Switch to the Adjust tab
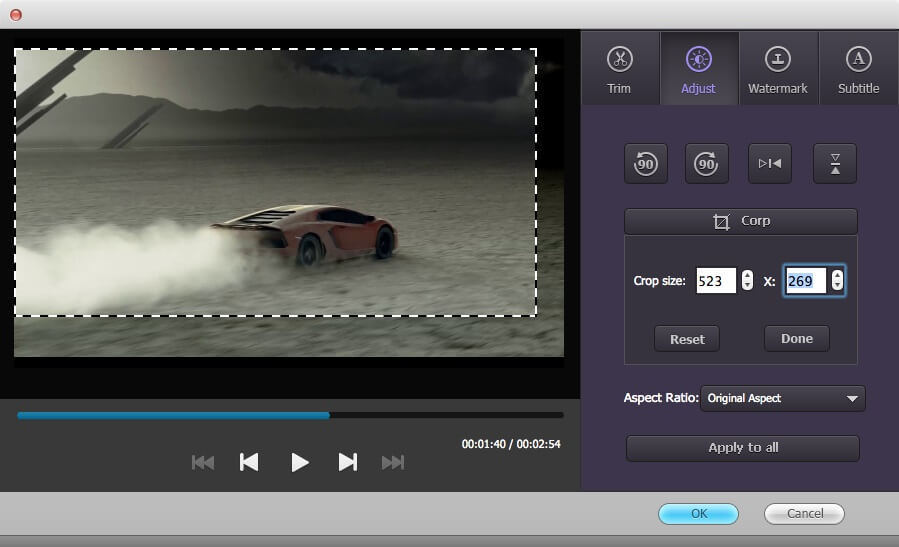Image resolution: width=899 pixels, height=547 pixels. pyautogui.click(x=699, y=68)
